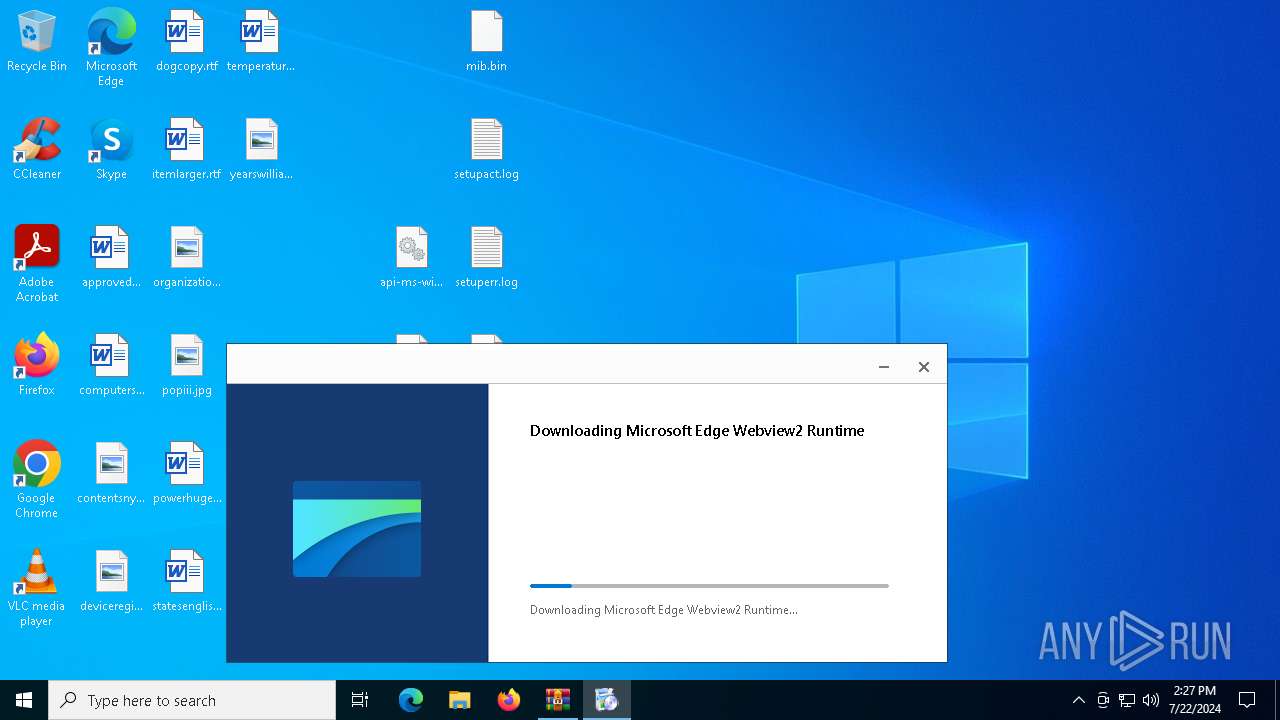The height and width of the screenshot is (720, 1280).
Task: Select the yearswillia... image file icon
Action: coord(261,150)
